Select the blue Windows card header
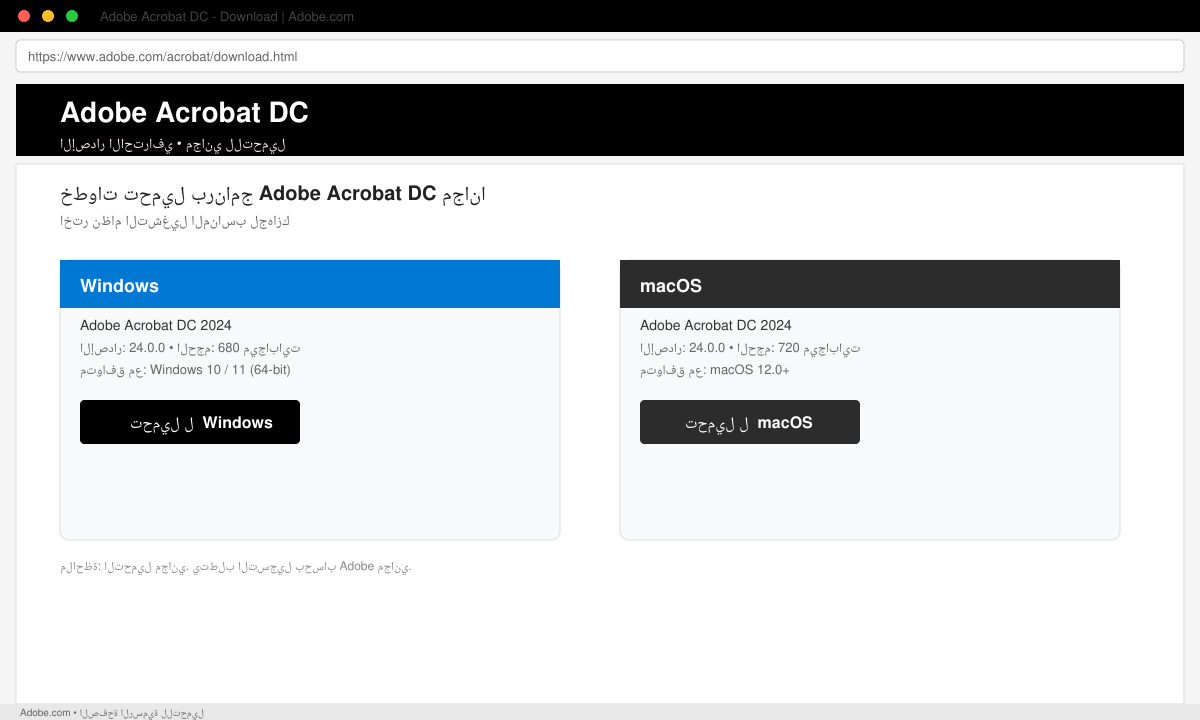The width and height of the screenshot is (1200, 720). (x=310, y=284)
